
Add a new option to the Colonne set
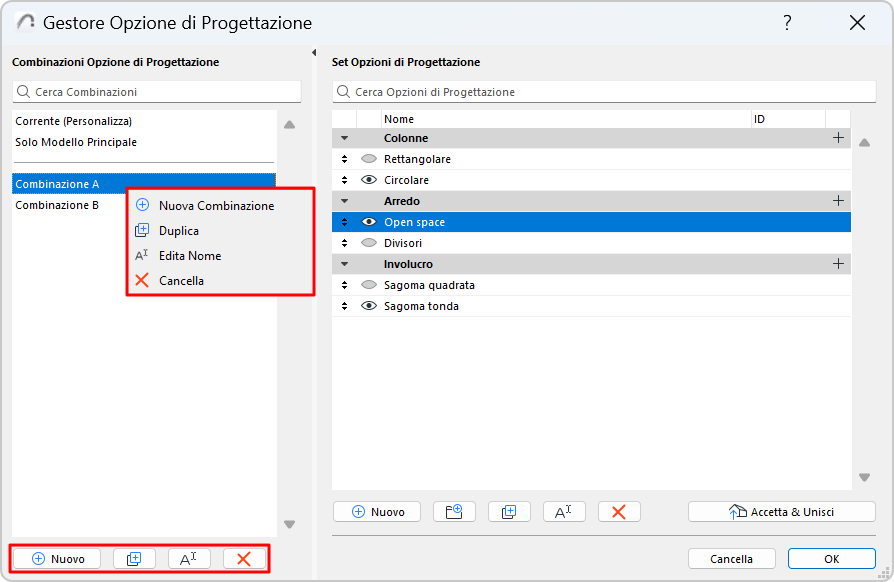838,138
